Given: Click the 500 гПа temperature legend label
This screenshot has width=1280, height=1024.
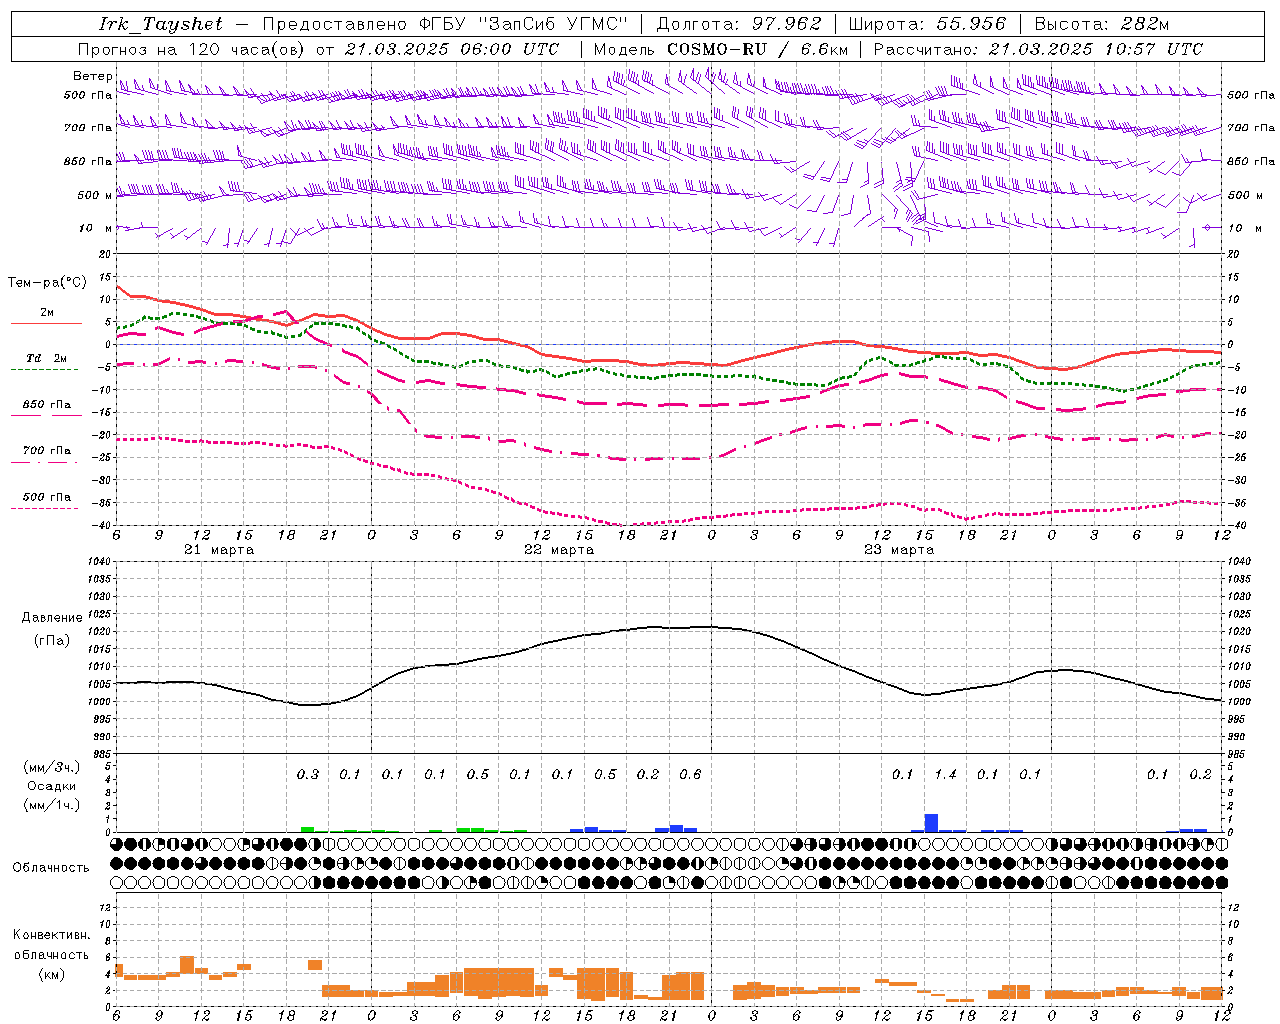Looking at the screenshot, I should click(x=47, y=497).
